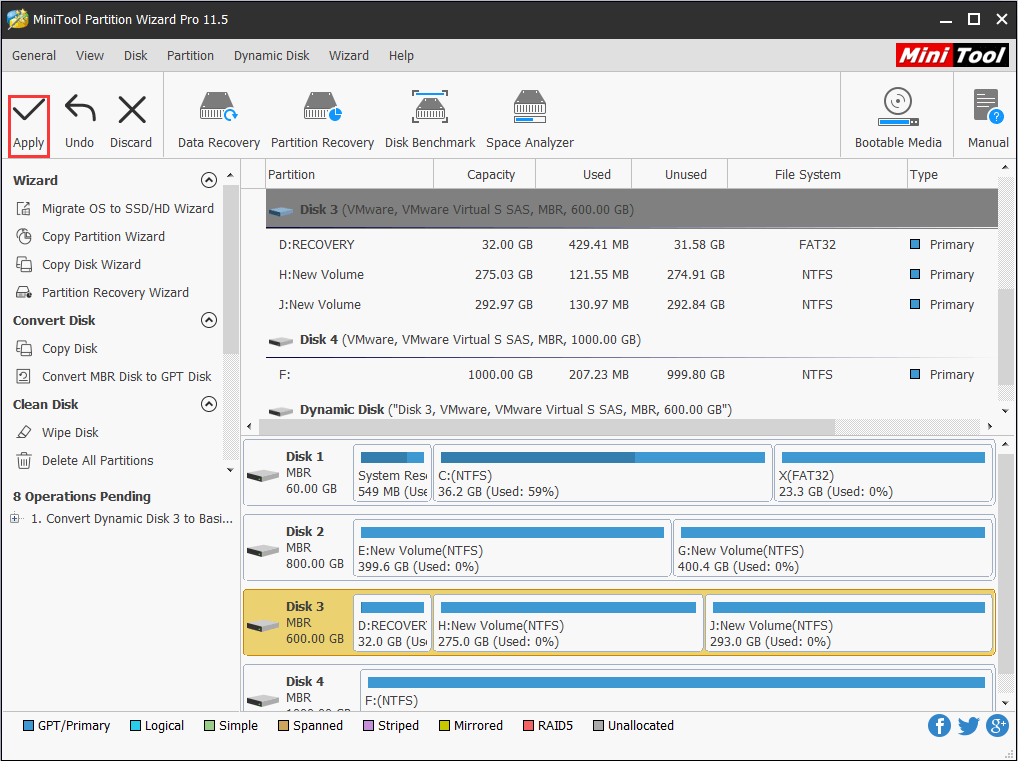Viewport: 1018px width, 761px height.
Task: Collapse the Convert Disk section
Action: [x=208, y=320]
